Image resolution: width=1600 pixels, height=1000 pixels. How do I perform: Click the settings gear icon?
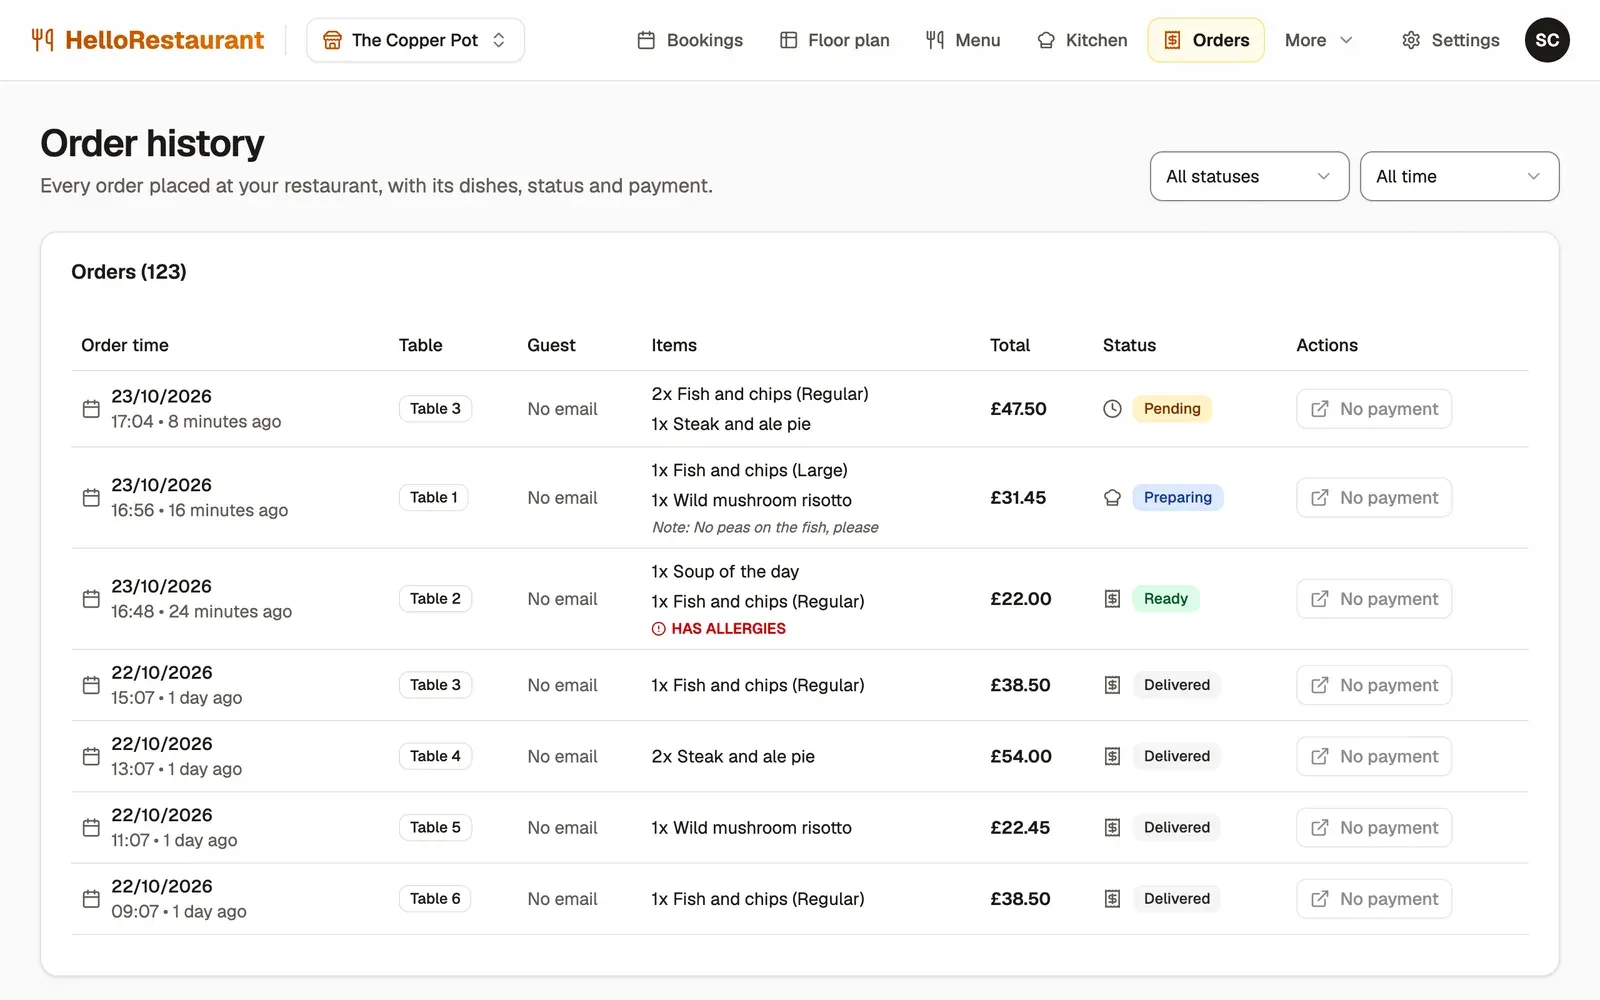tap(1411, 40)
